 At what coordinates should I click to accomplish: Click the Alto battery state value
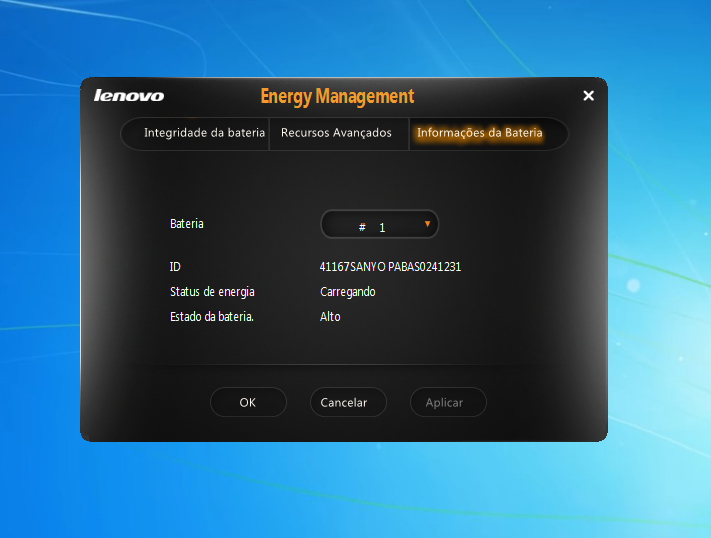pos(330,317)
